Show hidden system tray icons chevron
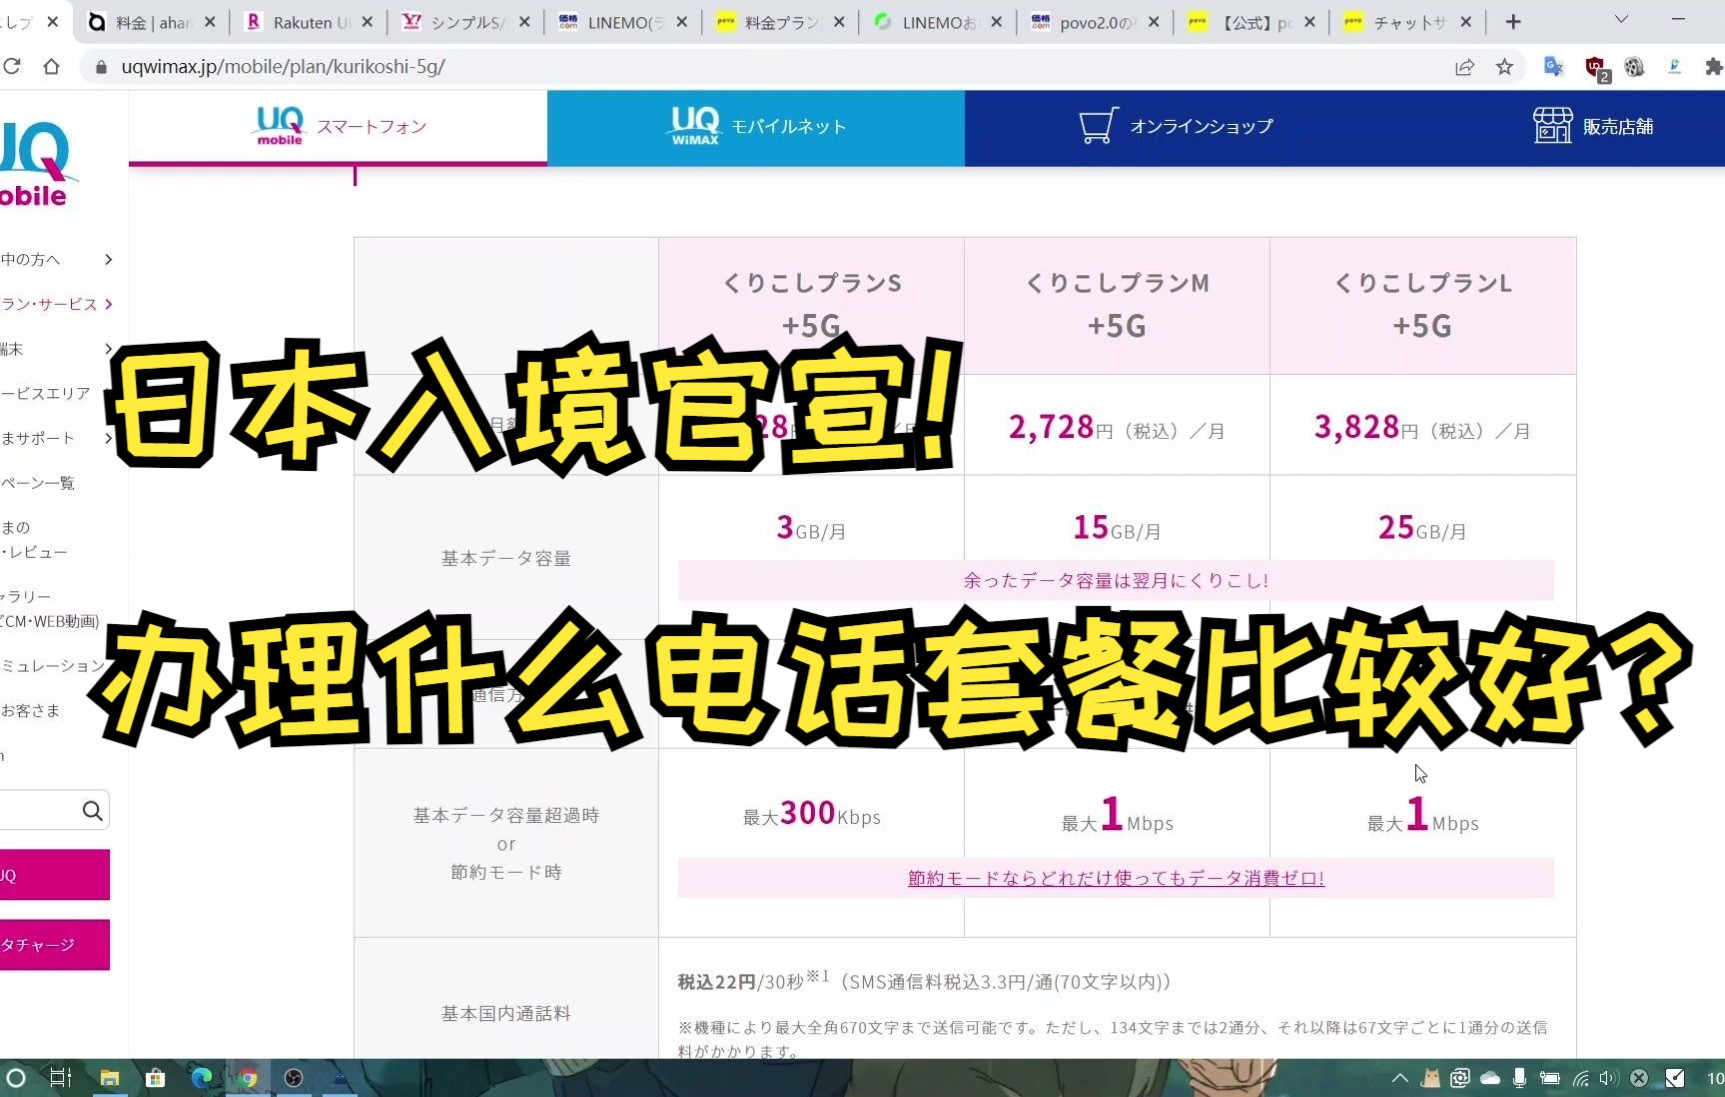Viewport: 1725px width, 1097px height. [1400, 1077]
